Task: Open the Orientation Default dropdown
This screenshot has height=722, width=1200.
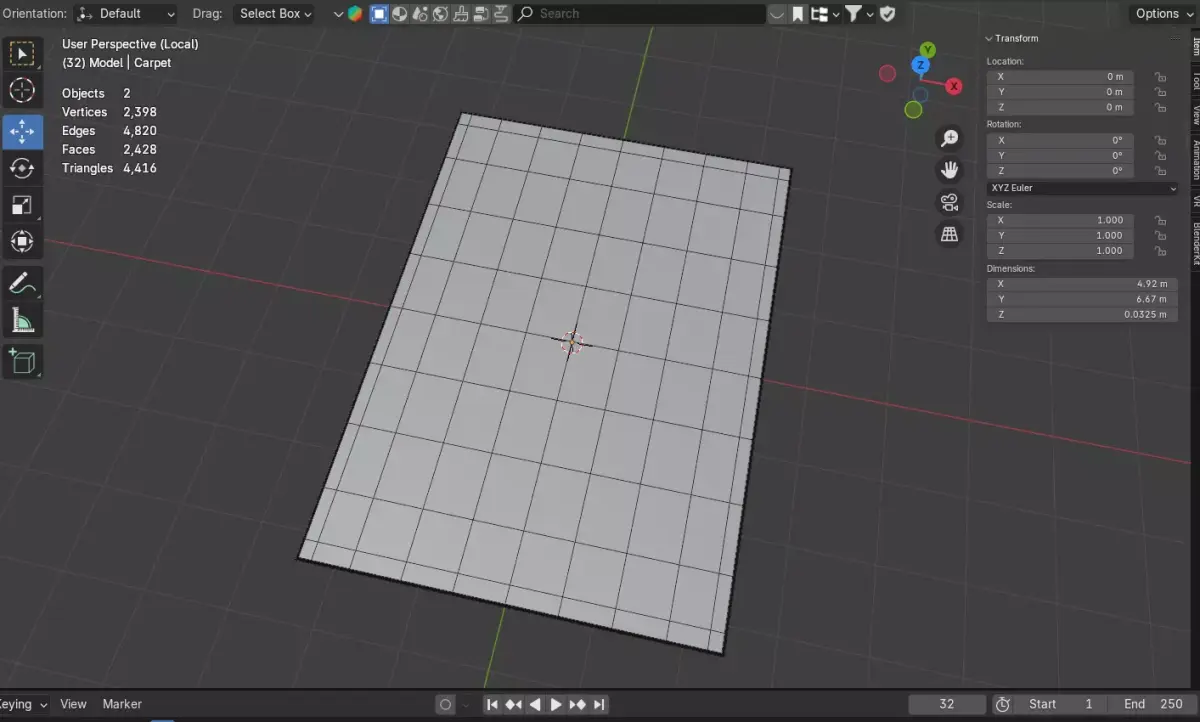Action: coord(126,14)
